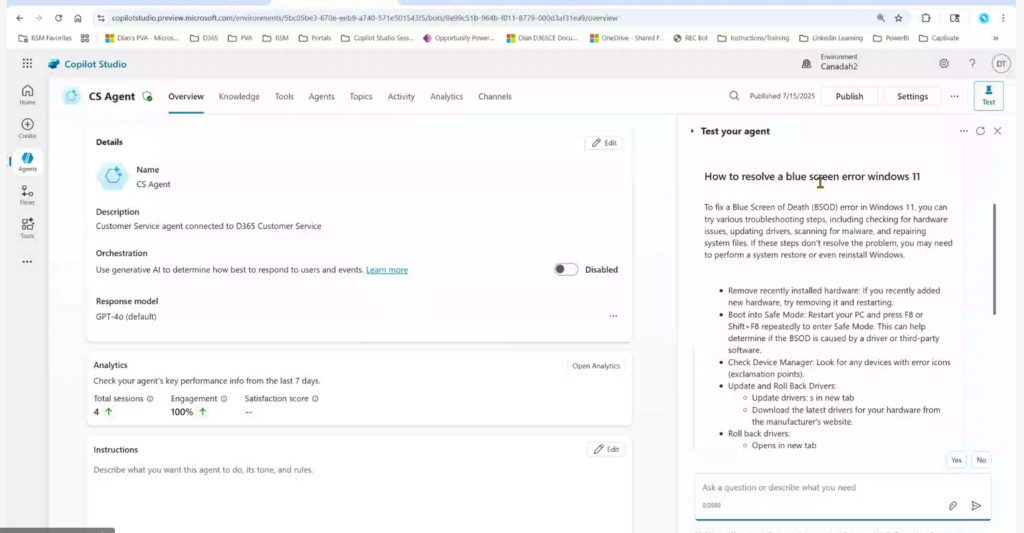Refresh the test conversation

click(980, 131)
